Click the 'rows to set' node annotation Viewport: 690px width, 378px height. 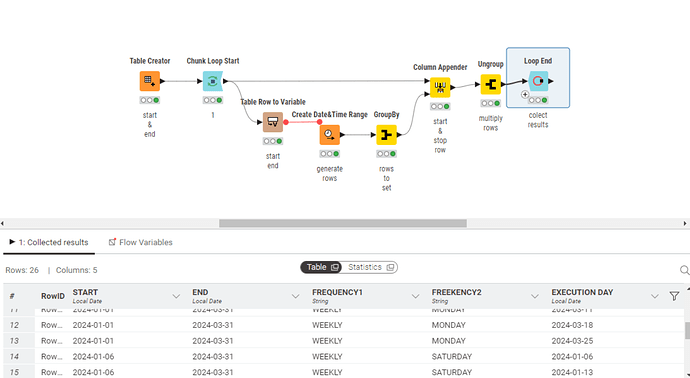tap(386, 178)
